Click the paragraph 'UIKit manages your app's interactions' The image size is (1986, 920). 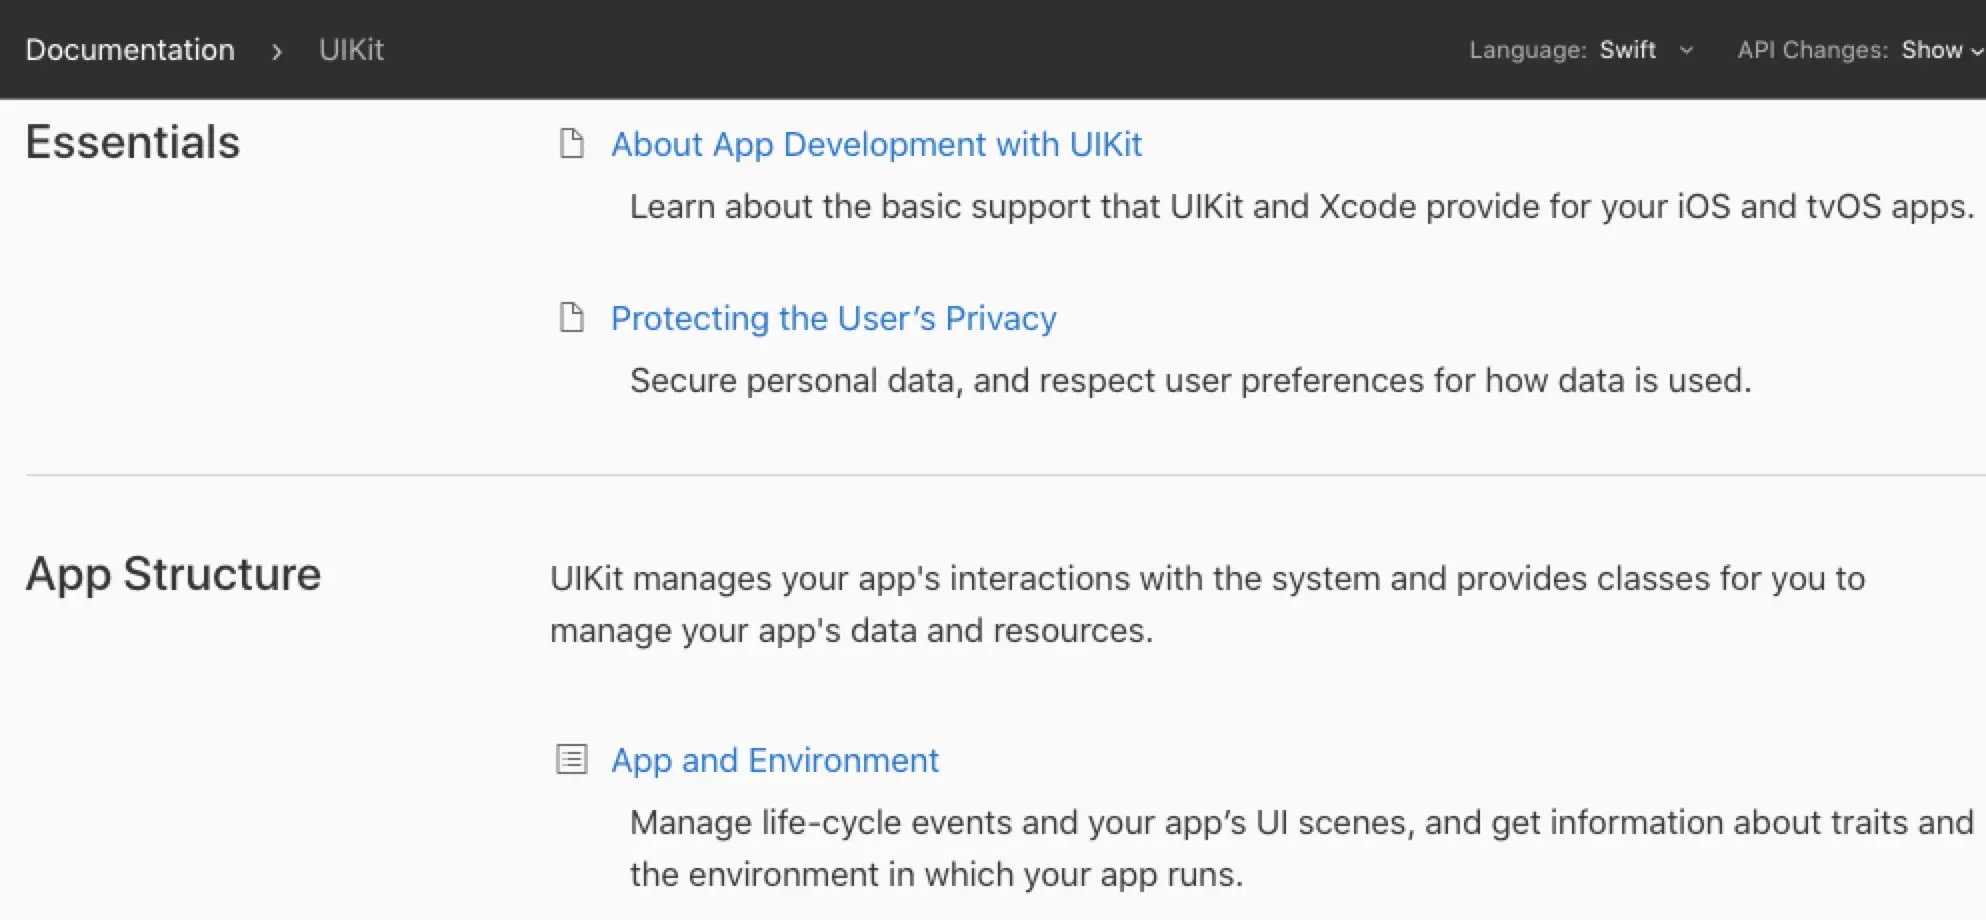coord(1207,604)
